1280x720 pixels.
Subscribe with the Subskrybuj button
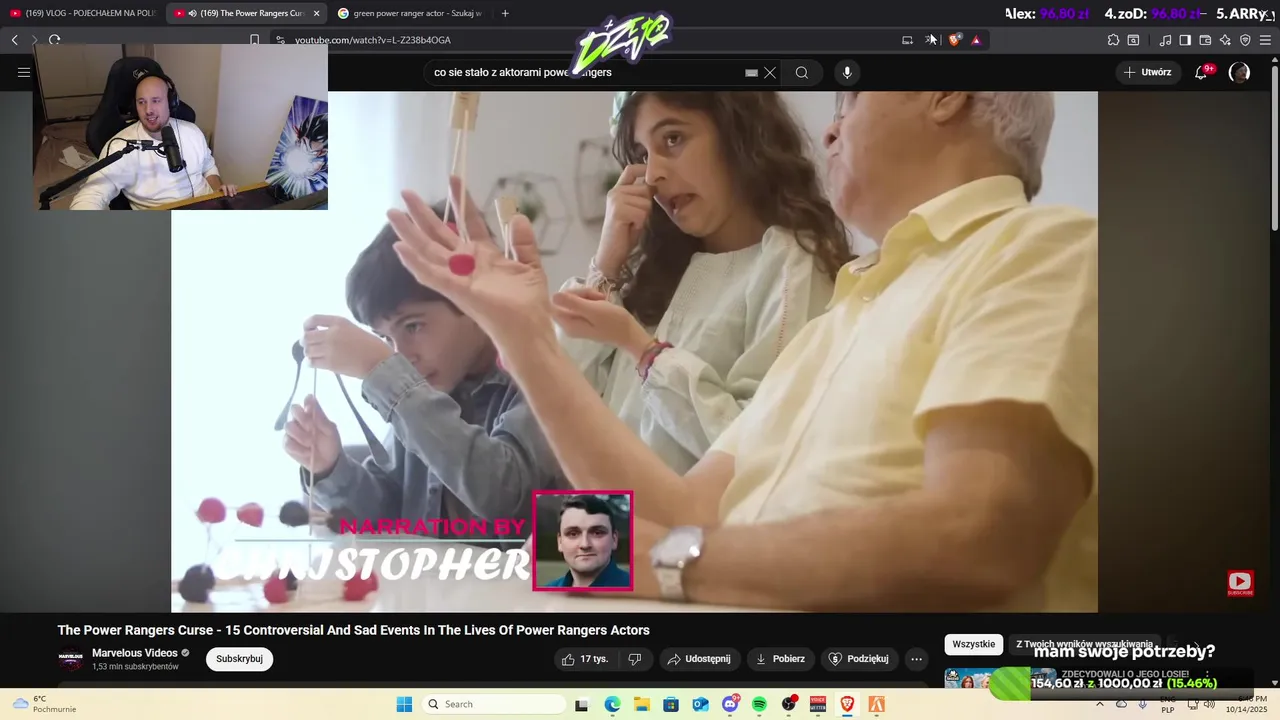point(239,659)
